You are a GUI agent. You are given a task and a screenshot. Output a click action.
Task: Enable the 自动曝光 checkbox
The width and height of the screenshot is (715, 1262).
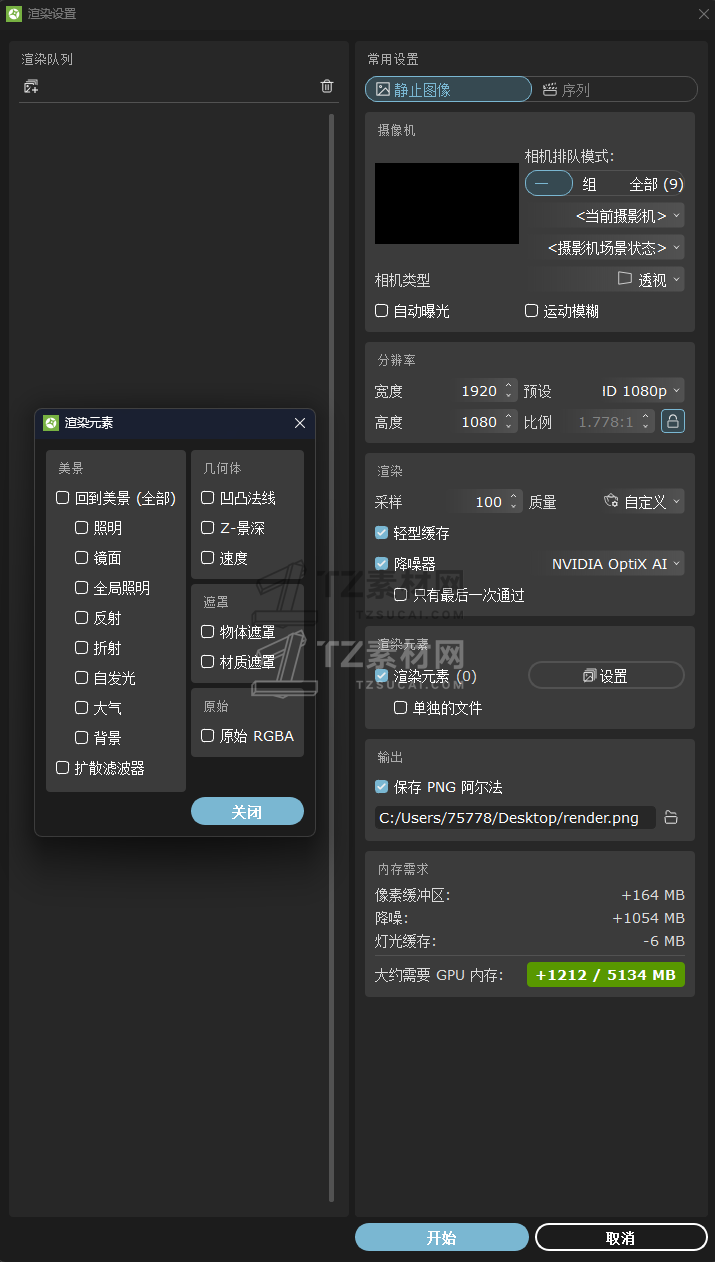coord(381,311)
